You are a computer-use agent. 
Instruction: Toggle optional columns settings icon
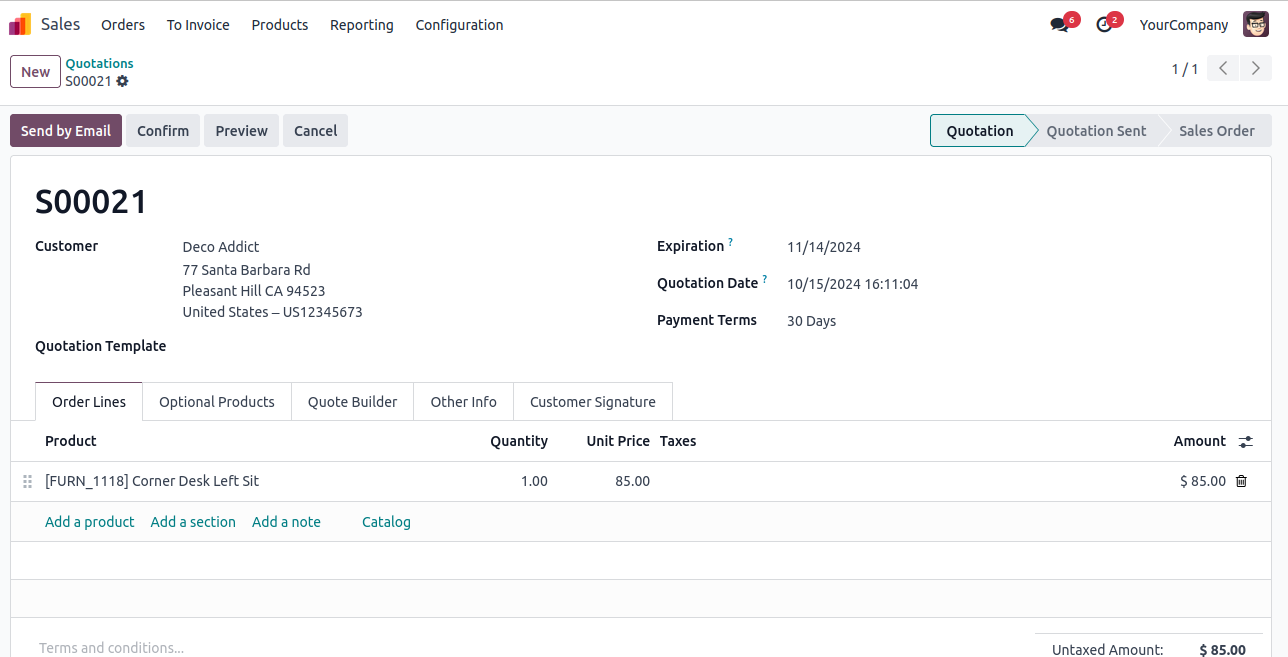(1245, 441)
